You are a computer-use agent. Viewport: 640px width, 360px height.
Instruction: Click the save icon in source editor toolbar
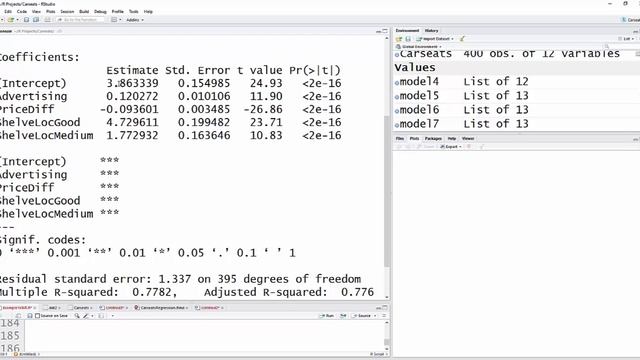coord(29,316)
